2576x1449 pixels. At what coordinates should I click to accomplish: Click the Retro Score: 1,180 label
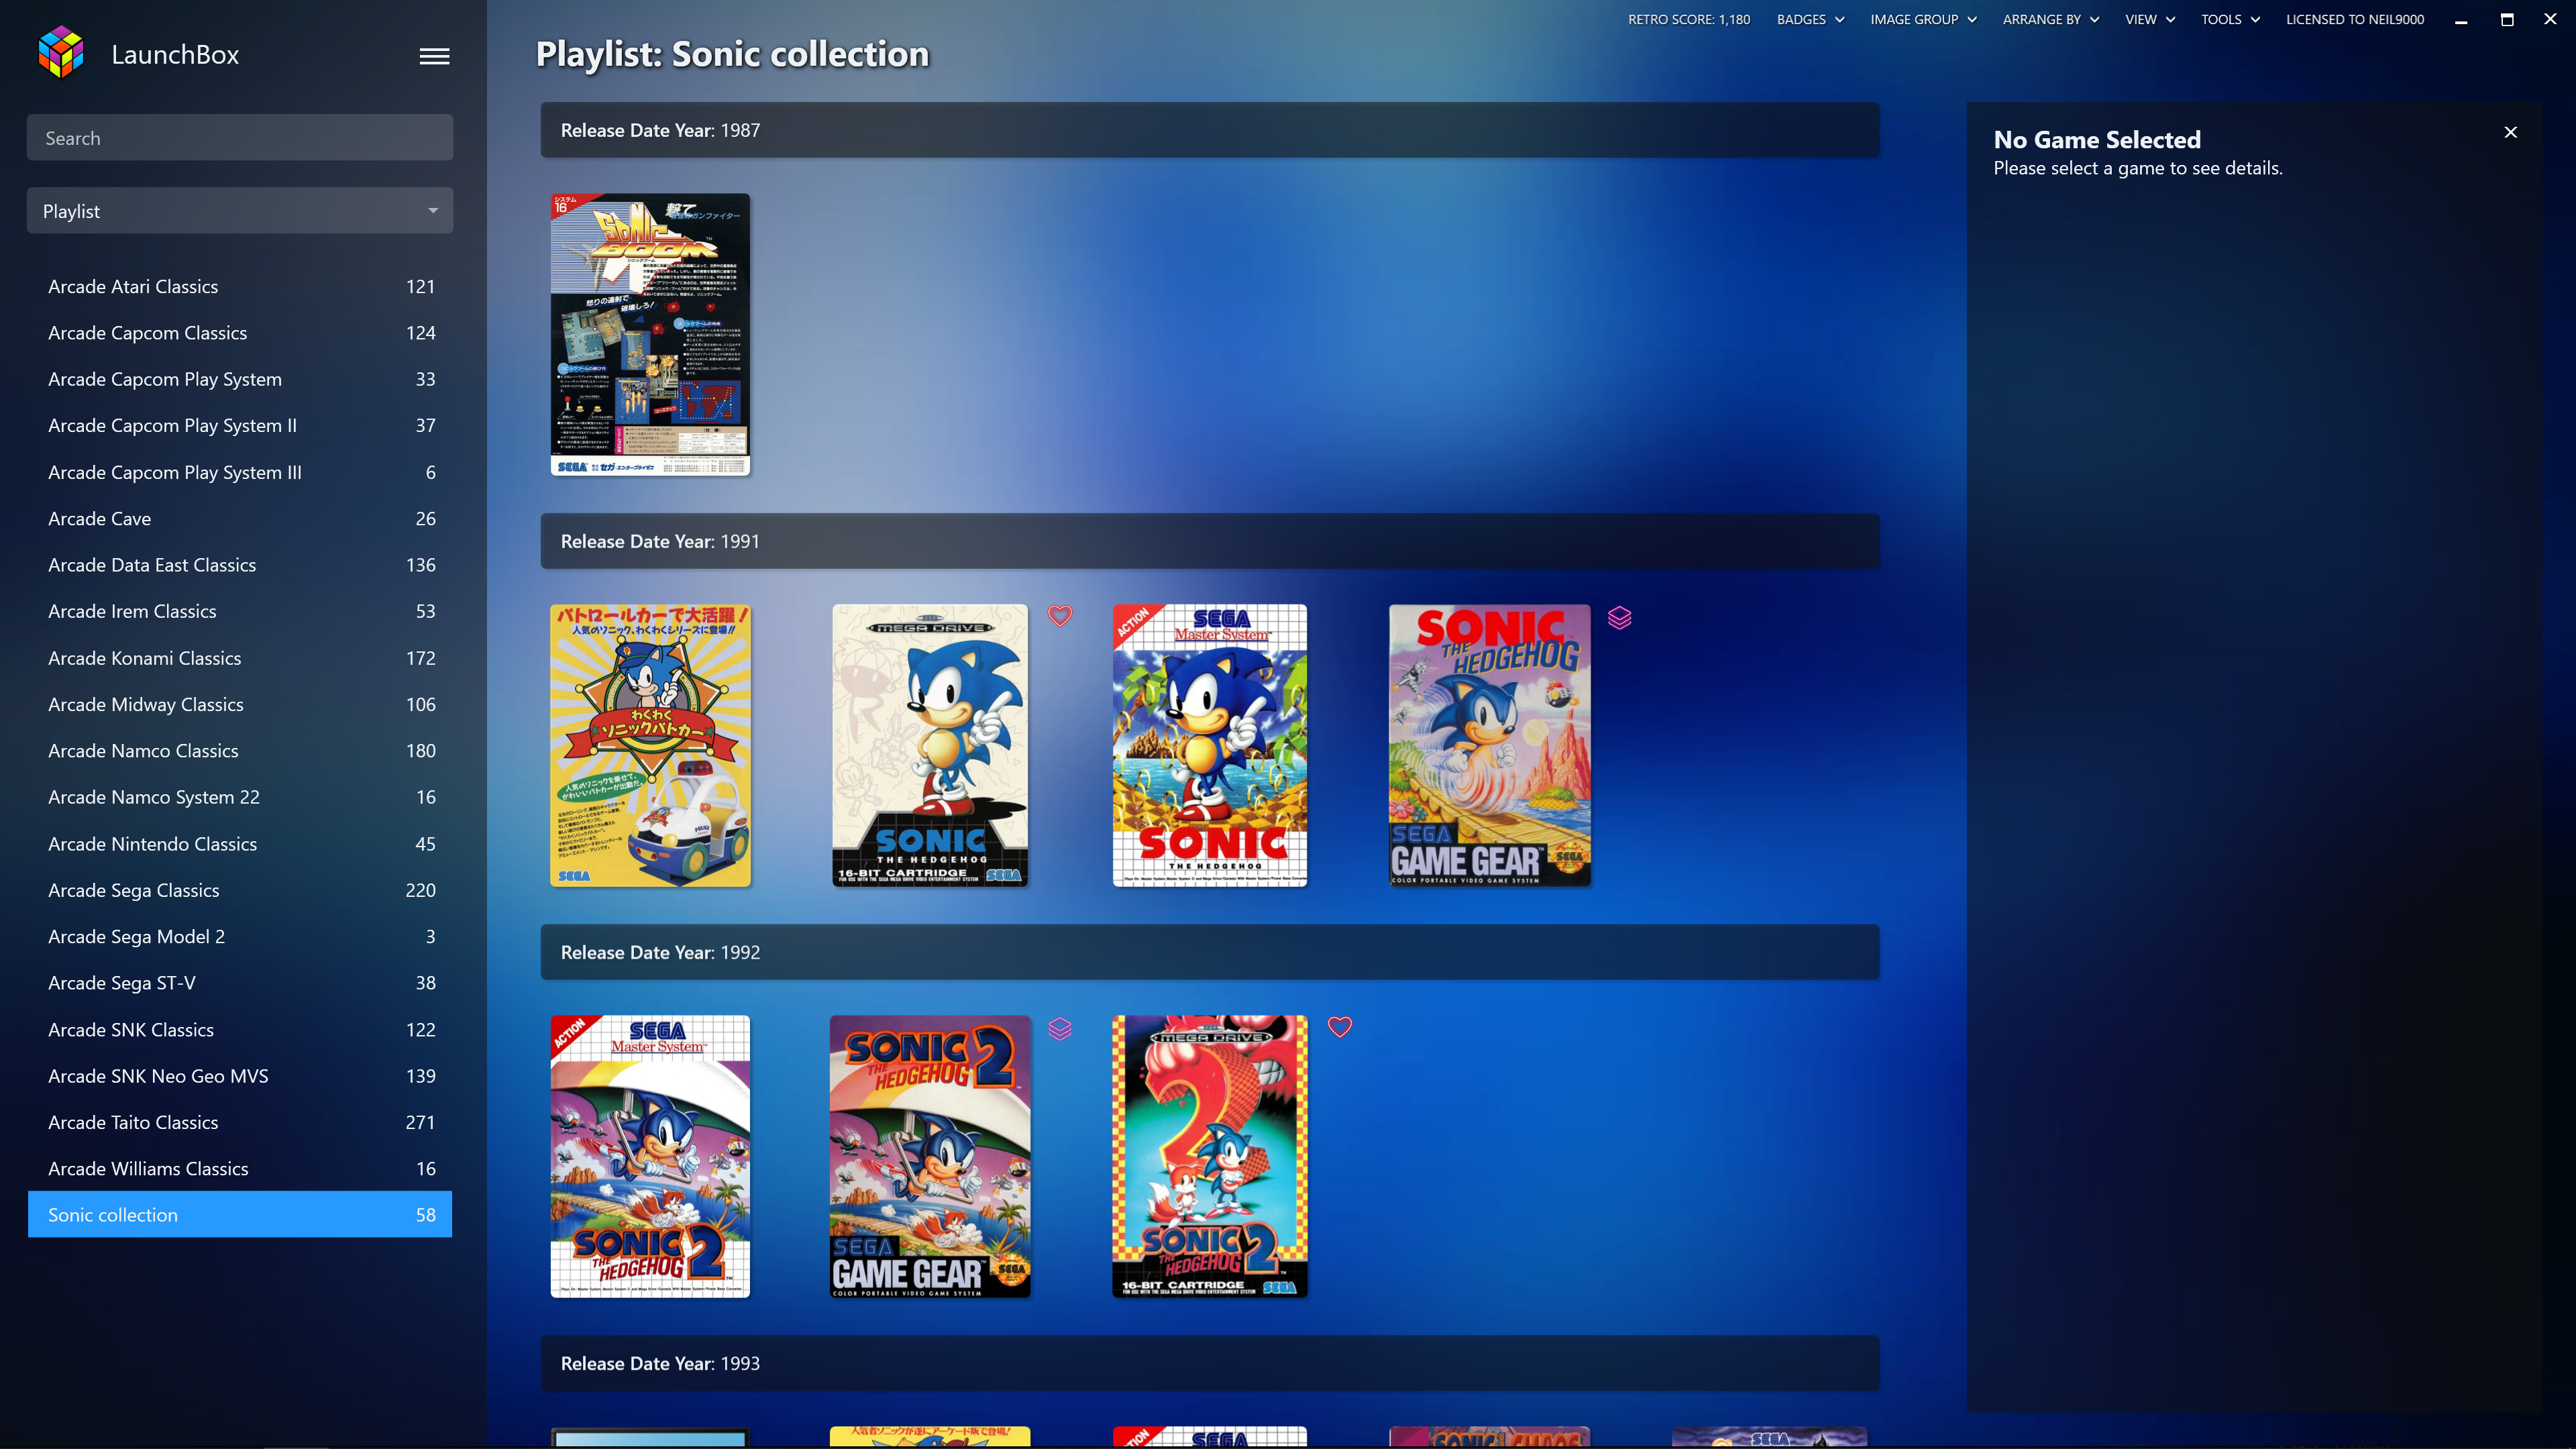[x=1689, y=19]
